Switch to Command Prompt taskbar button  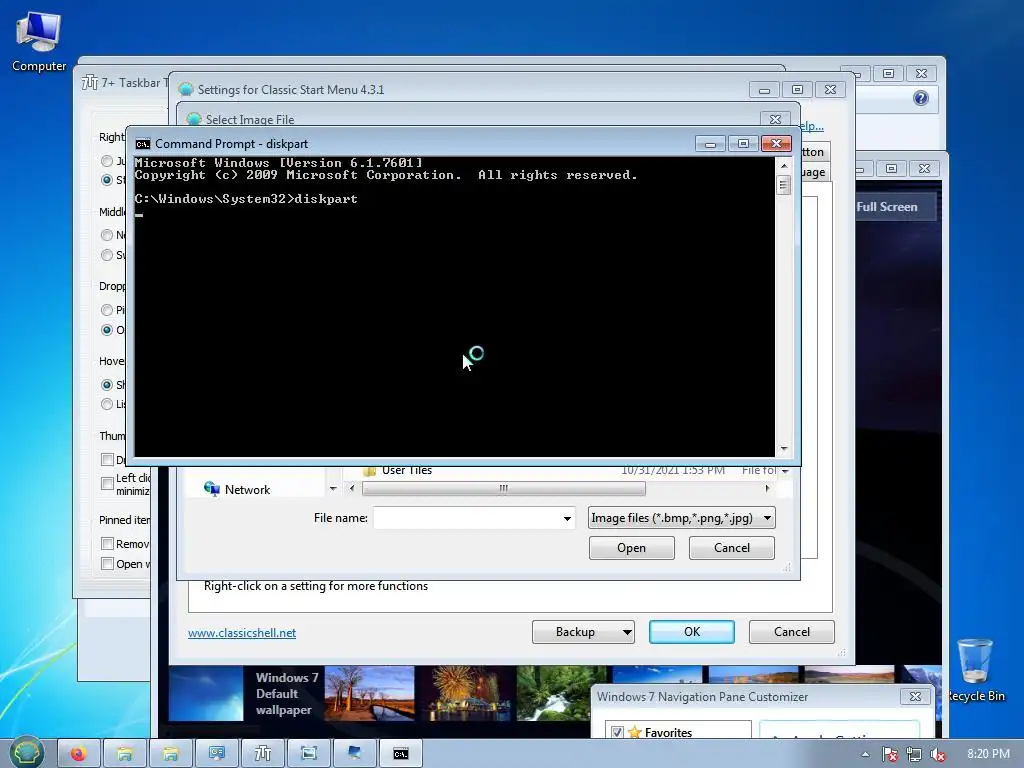coord(400,754)
